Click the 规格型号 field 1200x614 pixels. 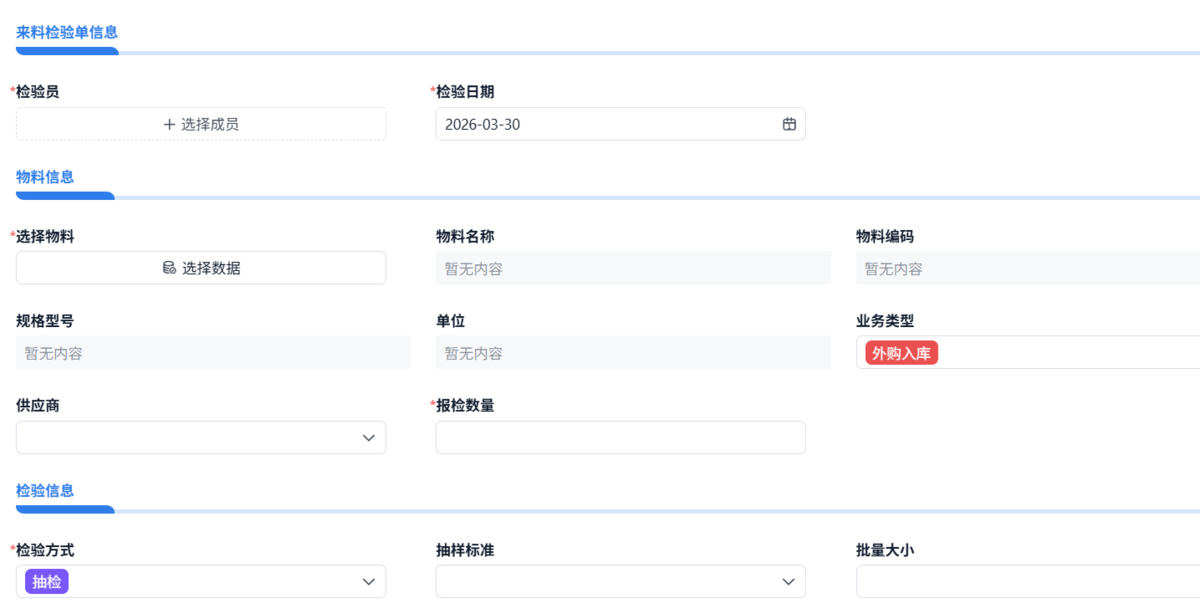point(213,353)
